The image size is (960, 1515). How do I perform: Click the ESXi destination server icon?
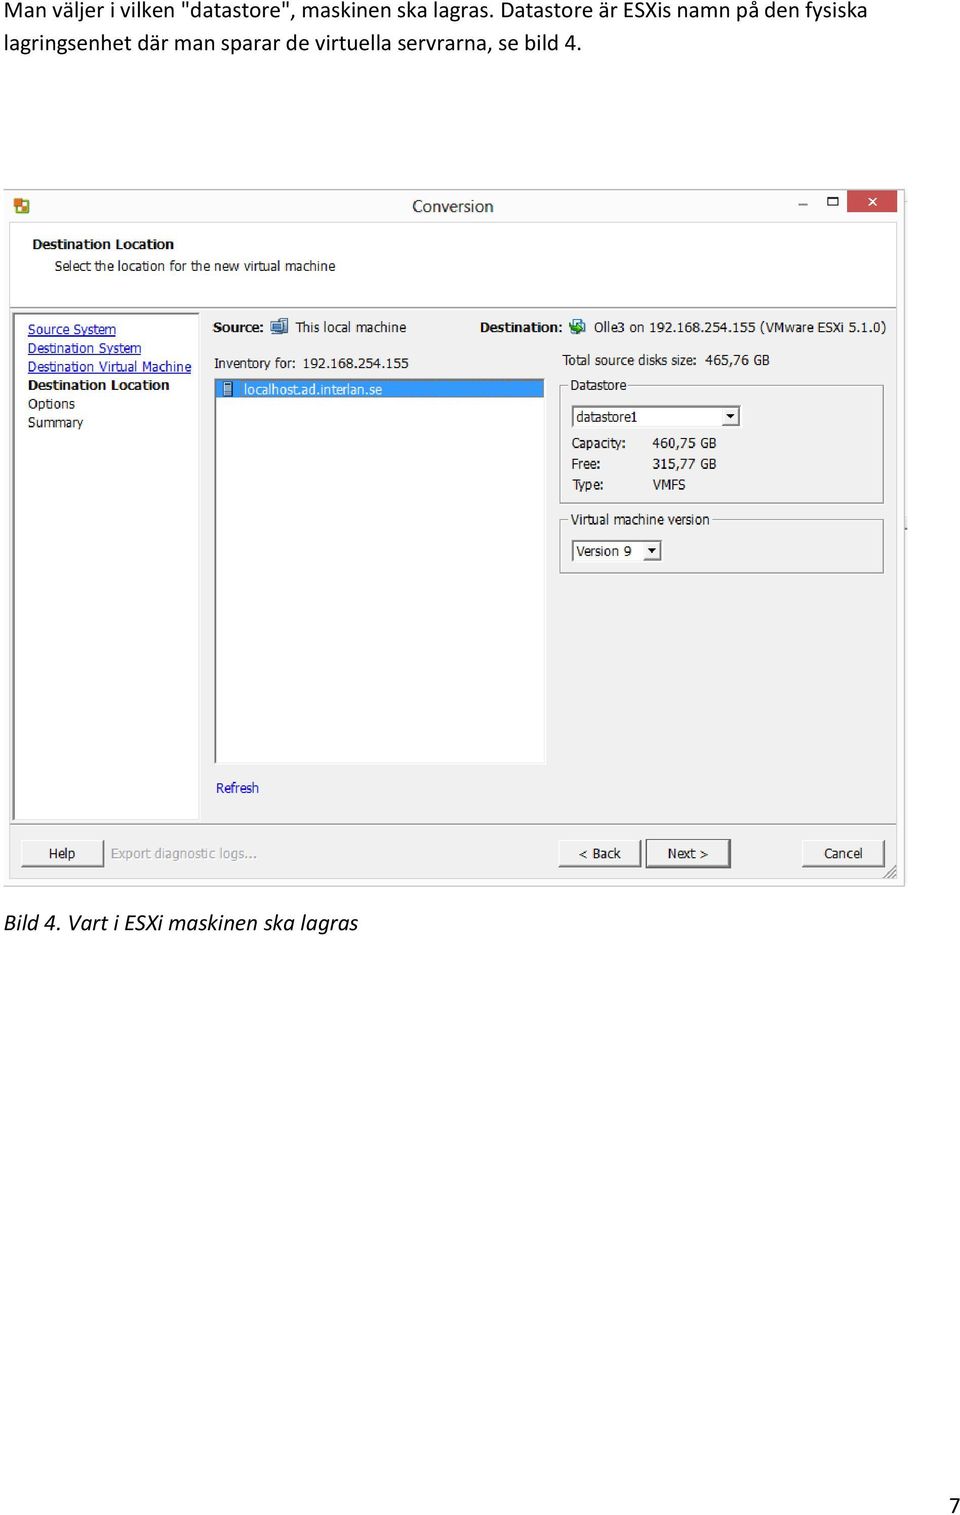(577, 327)
